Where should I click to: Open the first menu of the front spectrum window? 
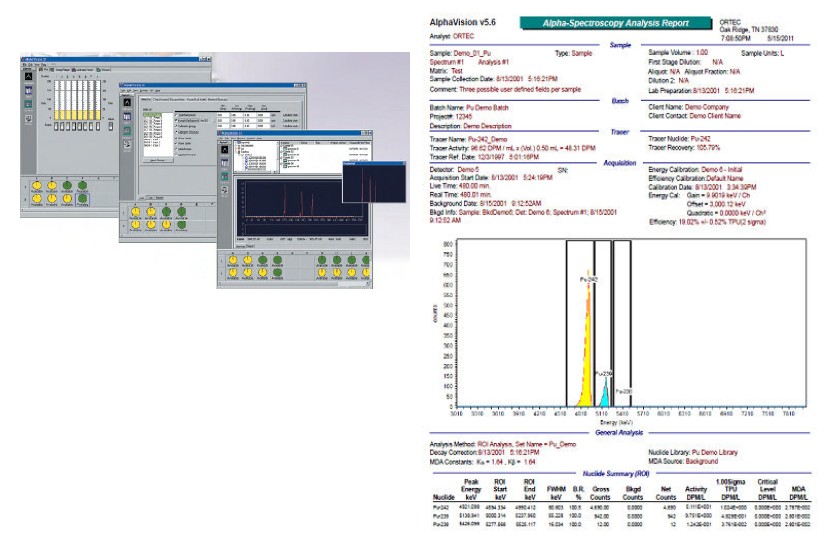[221, 138]
